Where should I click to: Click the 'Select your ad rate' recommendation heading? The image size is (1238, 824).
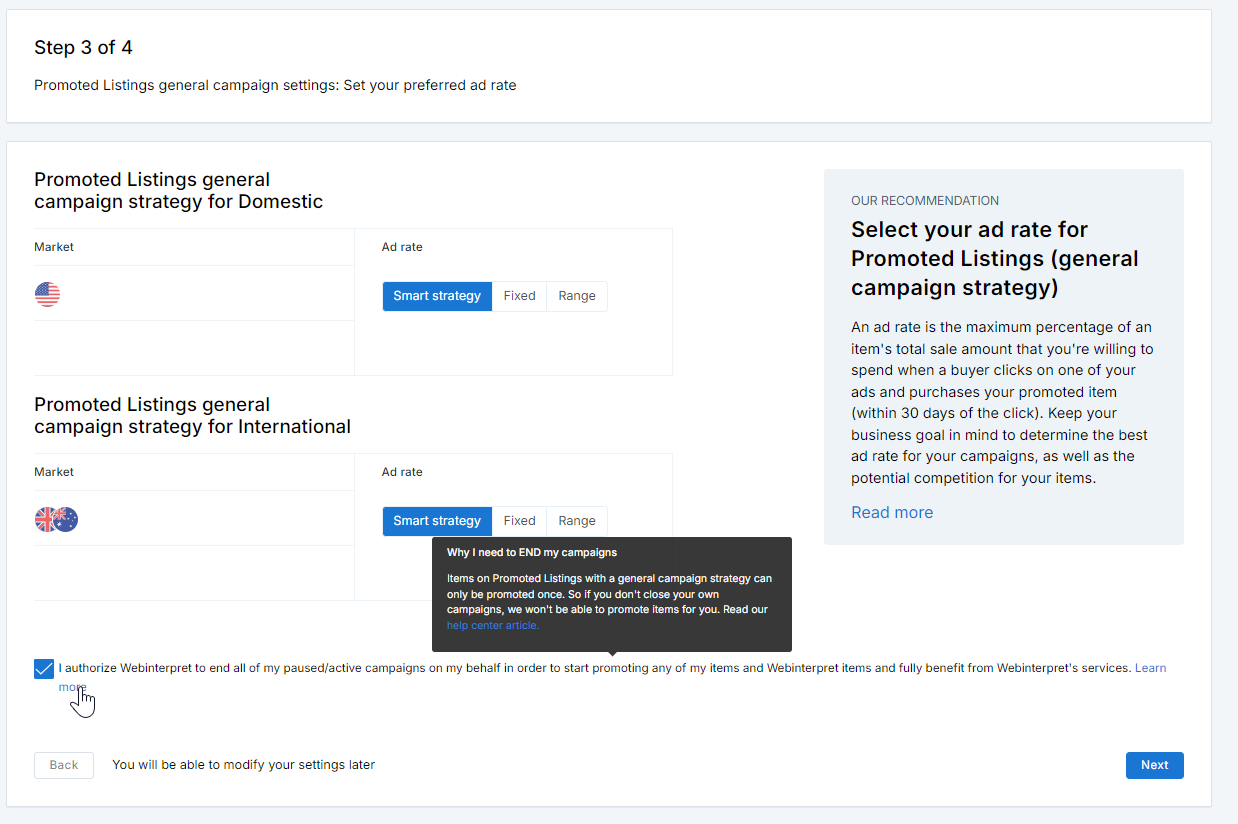pyautogui.click(x=995, y=258)
